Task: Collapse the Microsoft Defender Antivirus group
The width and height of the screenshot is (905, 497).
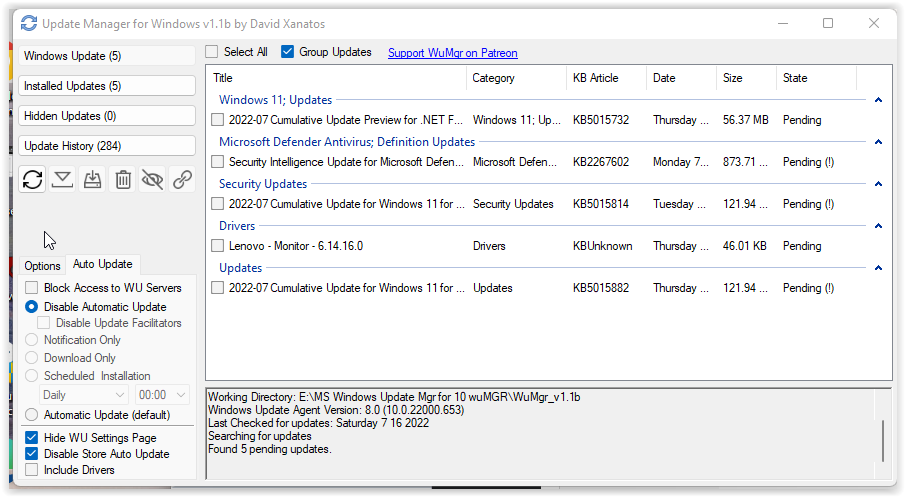Action: 878,142
